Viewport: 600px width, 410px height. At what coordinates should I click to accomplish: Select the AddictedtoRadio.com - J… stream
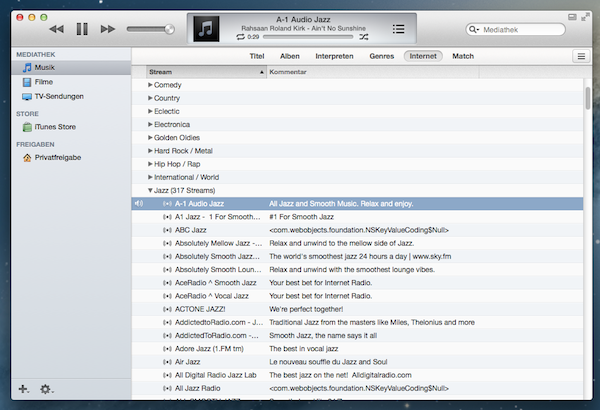[x=357, y=322]
